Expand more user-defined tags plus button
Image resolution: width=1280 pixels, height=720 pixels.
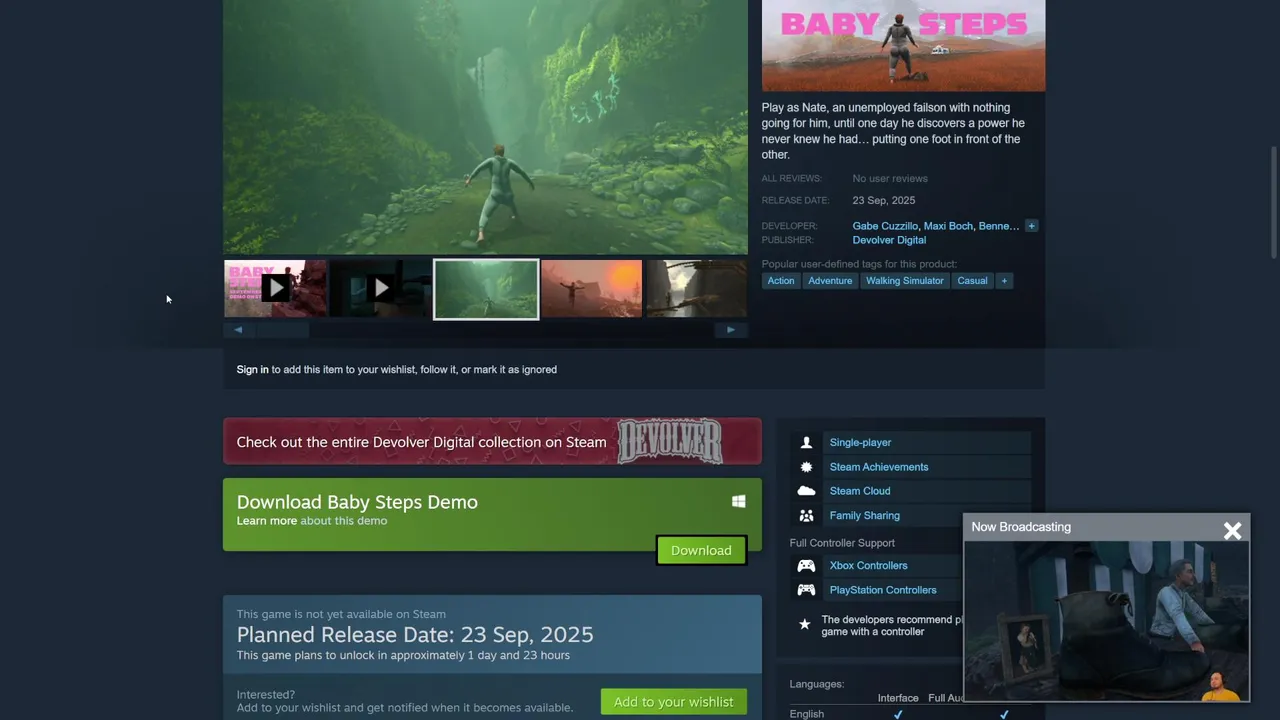click(1004, 281)
